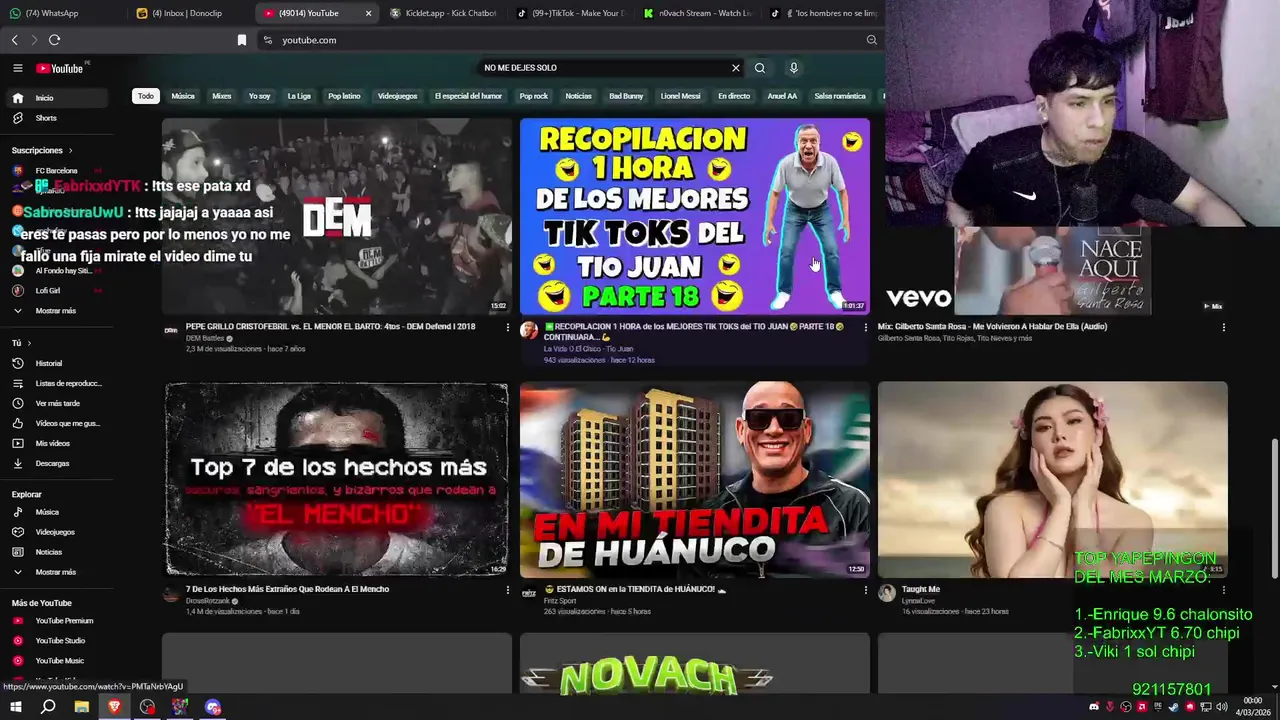Play the Tio Juan TikToks recopilación thumbnail
The width and height of the screenshot is (1280, 720).
click(x=695, y=216)
